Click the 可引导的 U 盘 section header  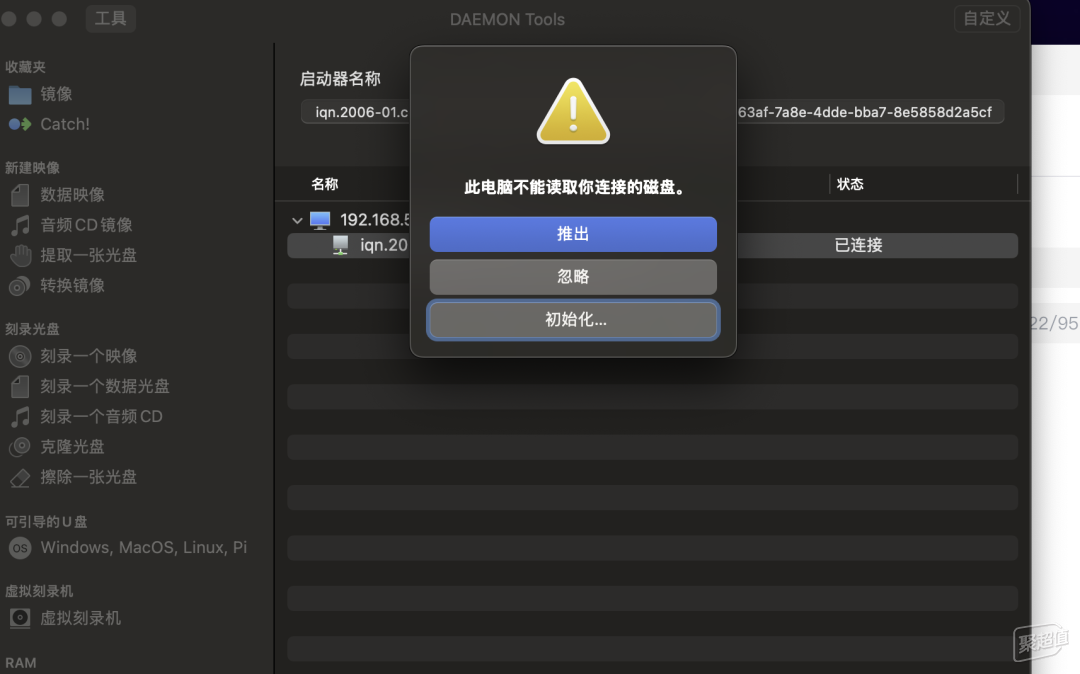pos(46,522)
